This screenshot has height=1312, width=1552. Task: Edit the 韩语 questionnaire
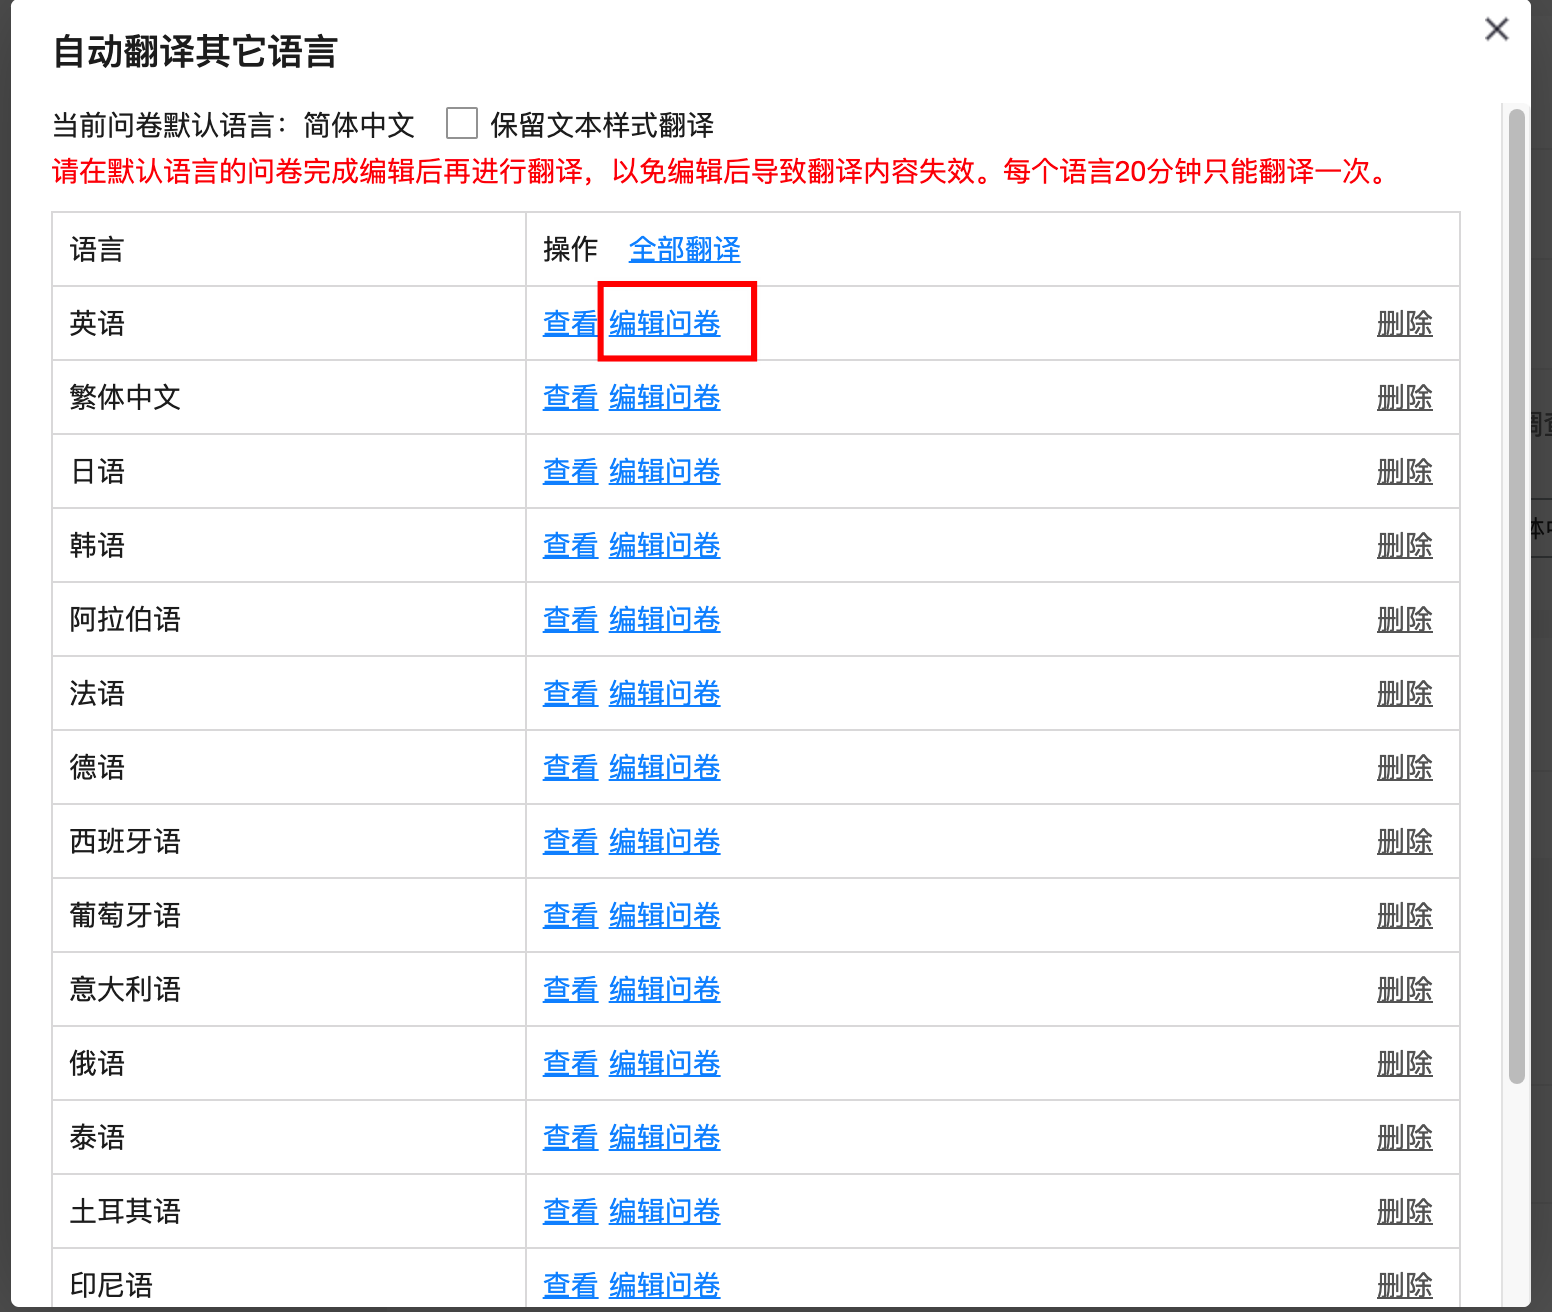click(665, 545)
